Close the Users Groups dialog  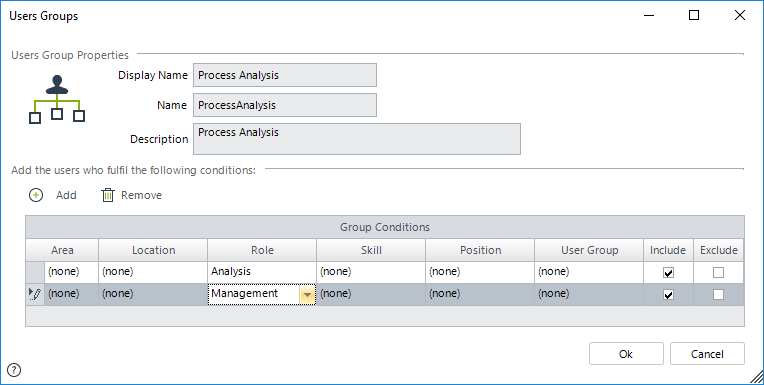point(740,16)
